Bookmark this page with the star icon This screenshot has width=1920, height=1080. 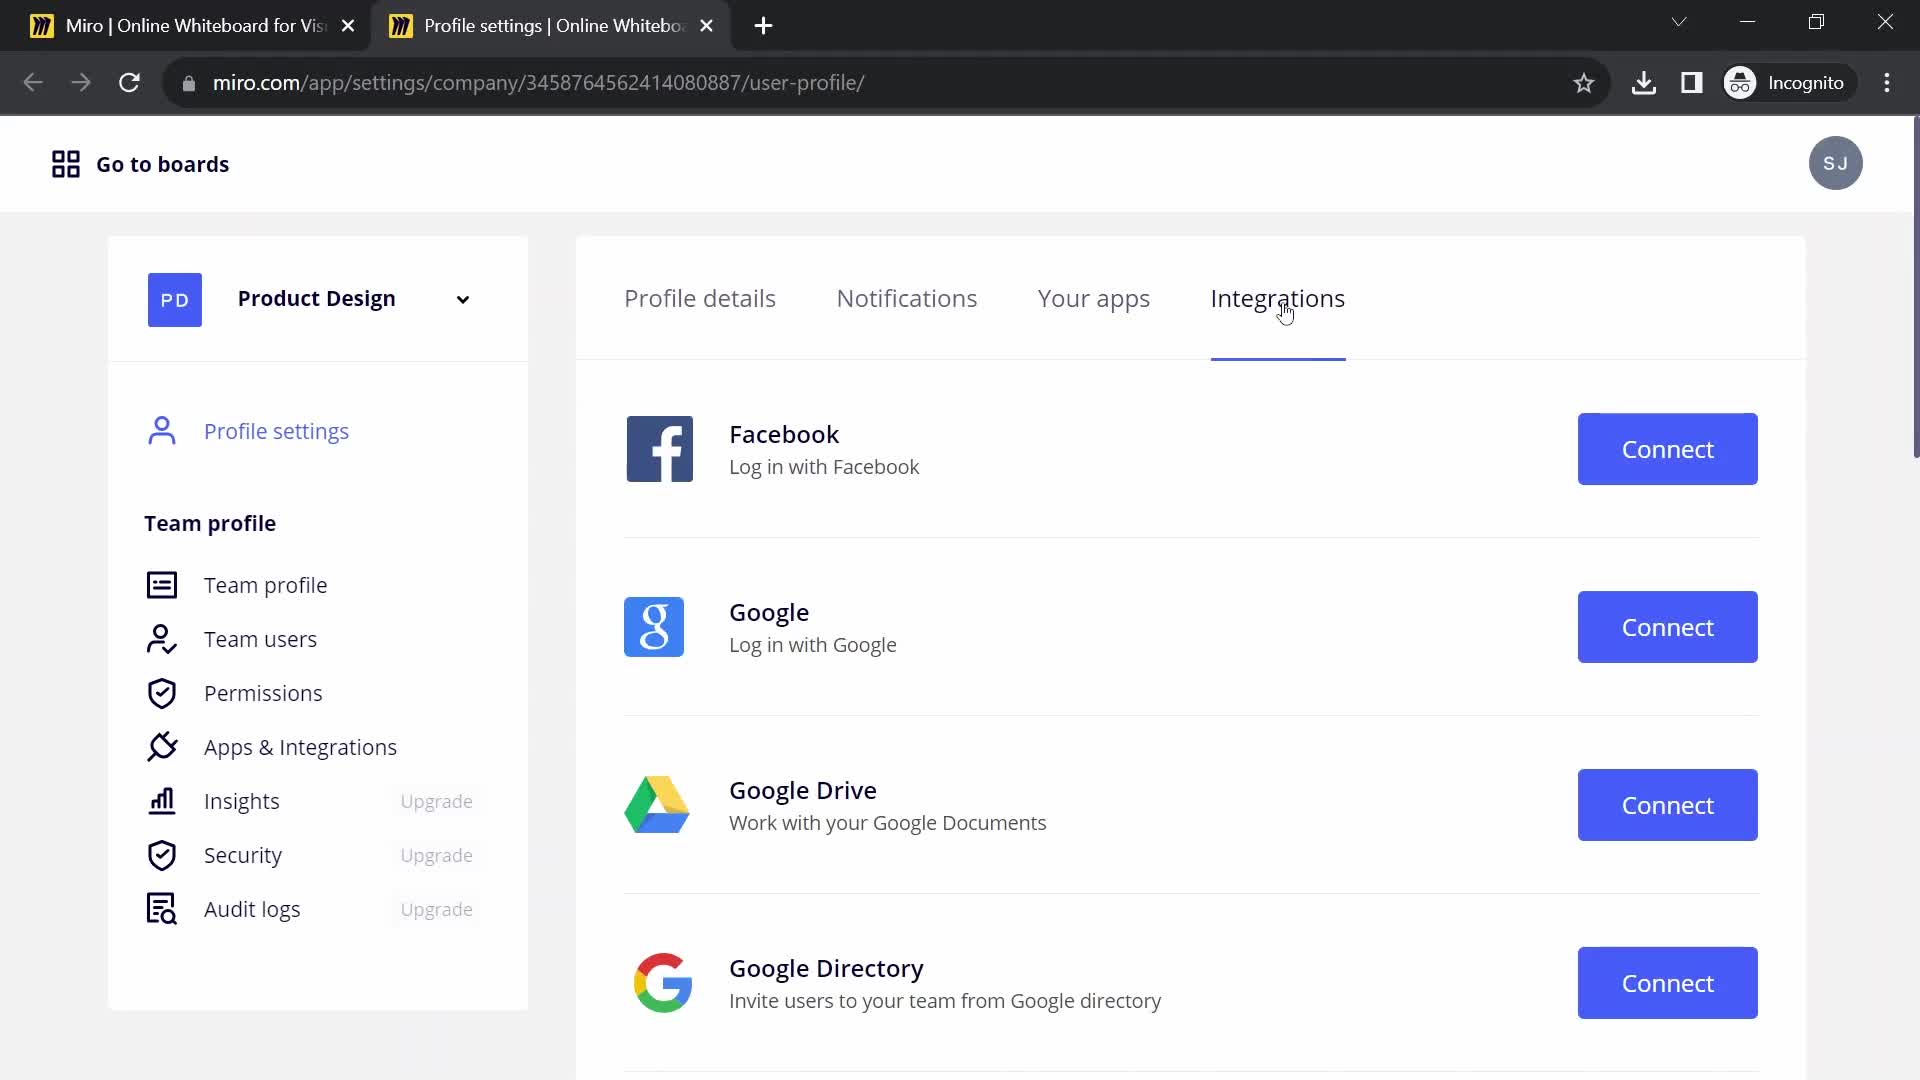(x=1583, y=83)
